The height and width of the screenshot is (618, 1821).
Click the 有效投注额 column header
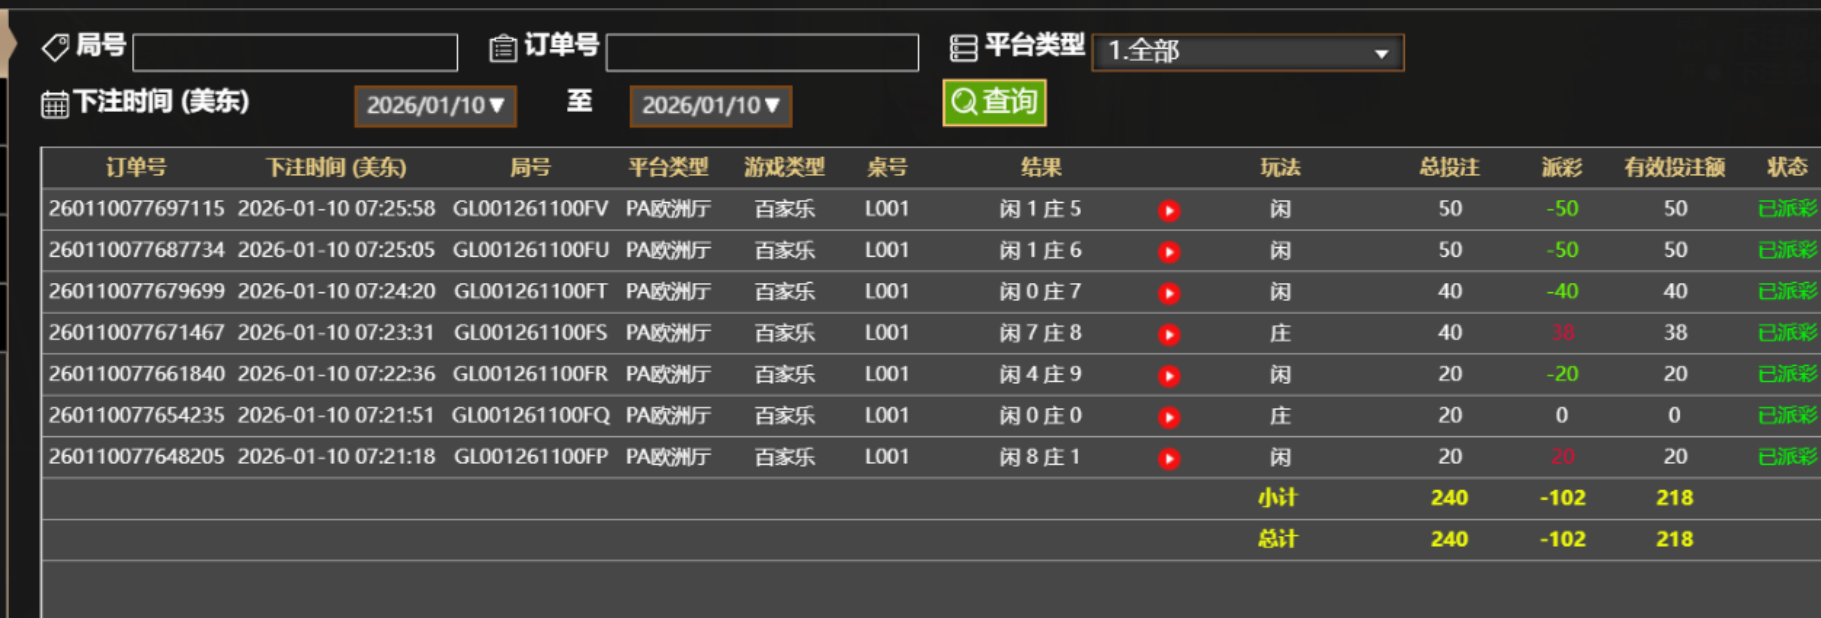click(x=1674, y=167)
